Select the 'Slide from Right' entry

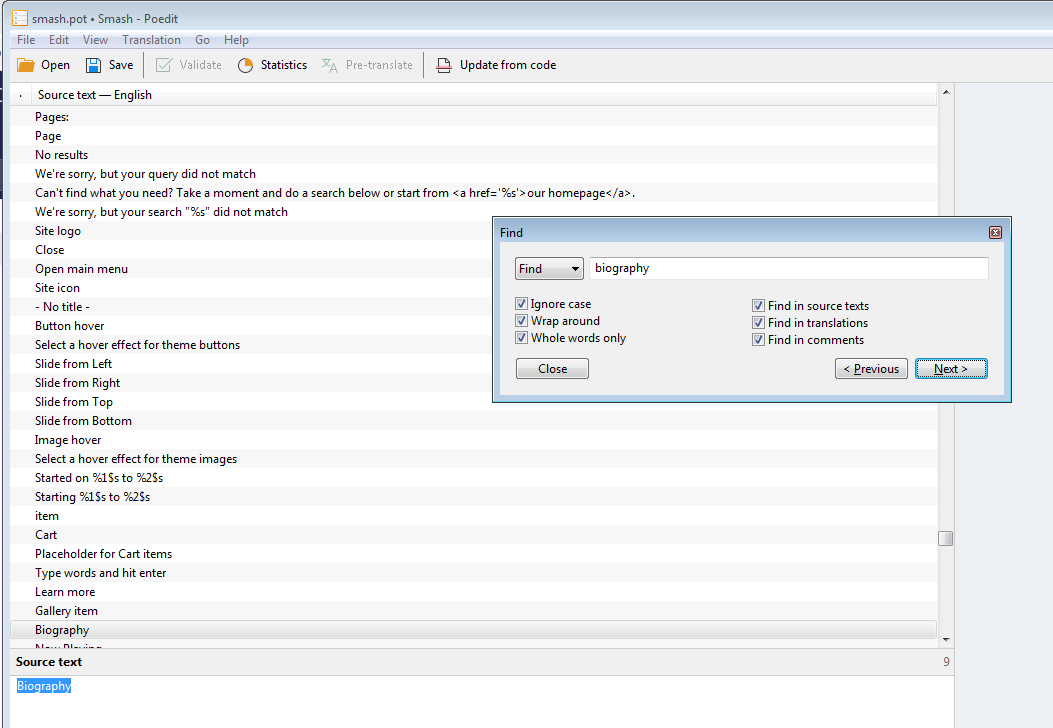(251, 383)
